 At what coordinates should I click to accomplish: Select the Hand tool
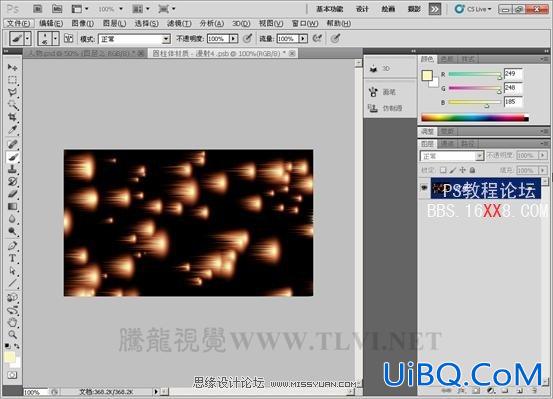12,322
